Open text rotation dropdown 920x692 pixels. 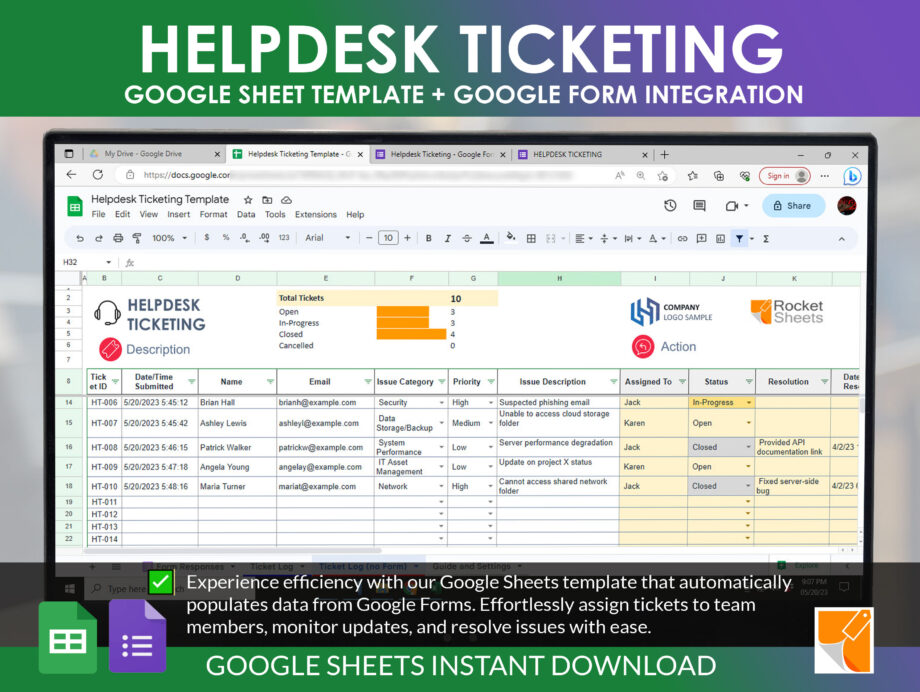pyautogui.click(x=657, y=238)
